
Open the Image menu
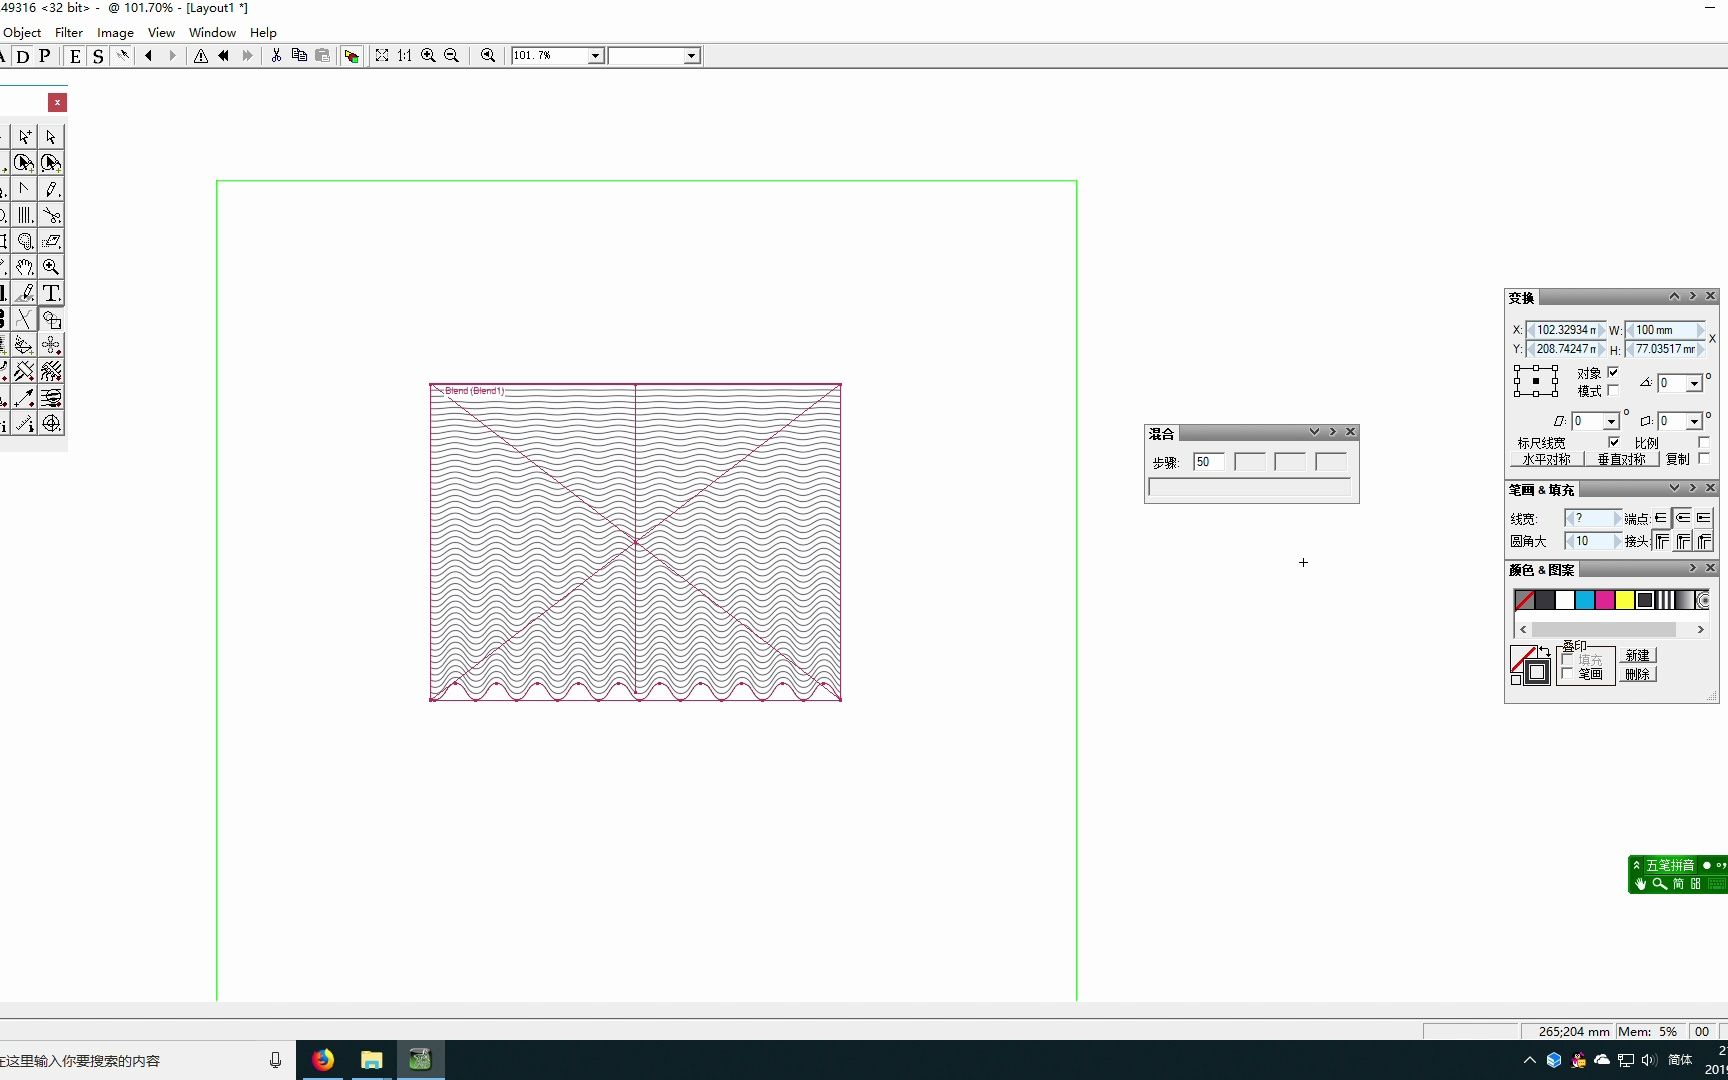tap(115, 32)
